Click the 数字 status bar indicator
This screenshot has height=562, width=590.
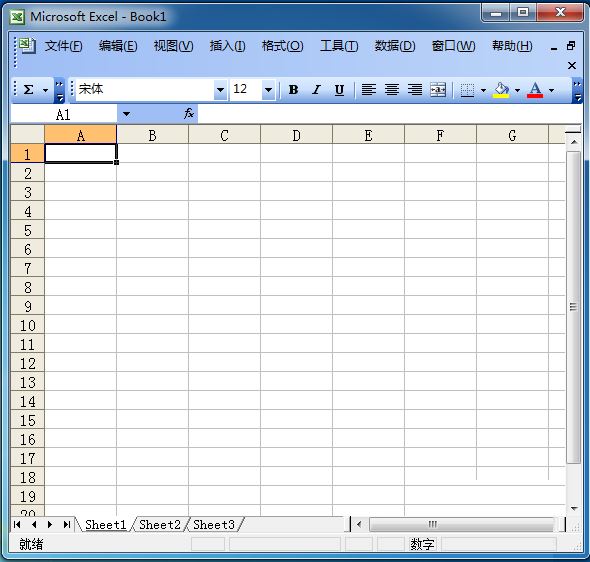coord(422,544)
